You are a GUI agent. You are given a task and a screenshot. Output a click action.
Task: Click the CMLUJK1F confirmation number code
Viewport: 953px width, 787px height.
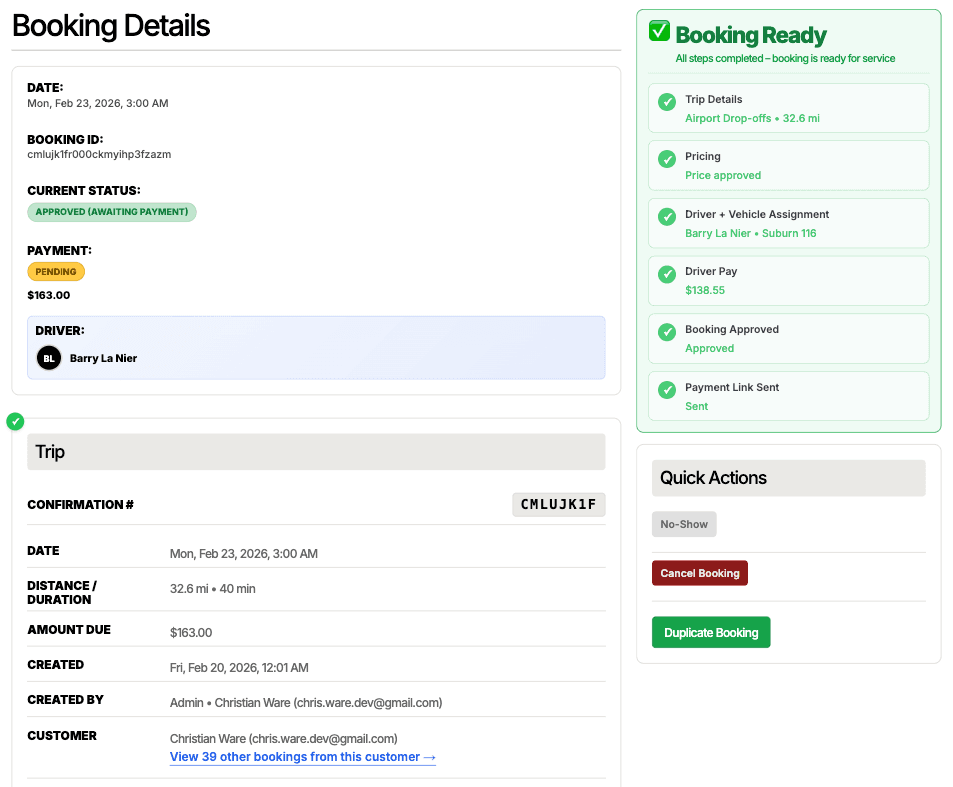pos(558,504)
